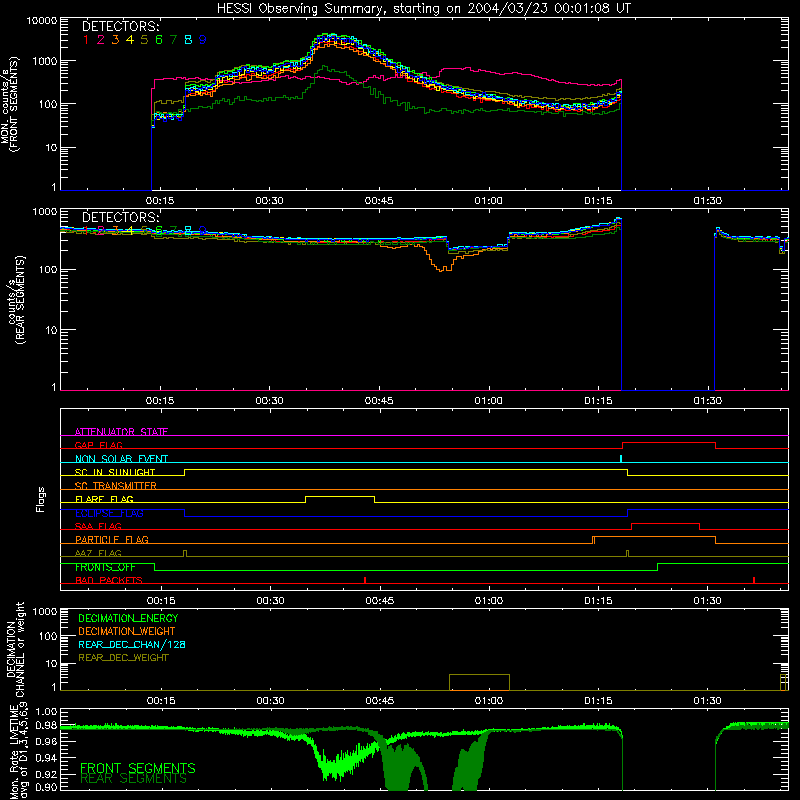The height and width of the screenshot is (800, 800).
Task: Click the FRONT SEGMENTS livetime legend text
Action: tap(138, 768)
